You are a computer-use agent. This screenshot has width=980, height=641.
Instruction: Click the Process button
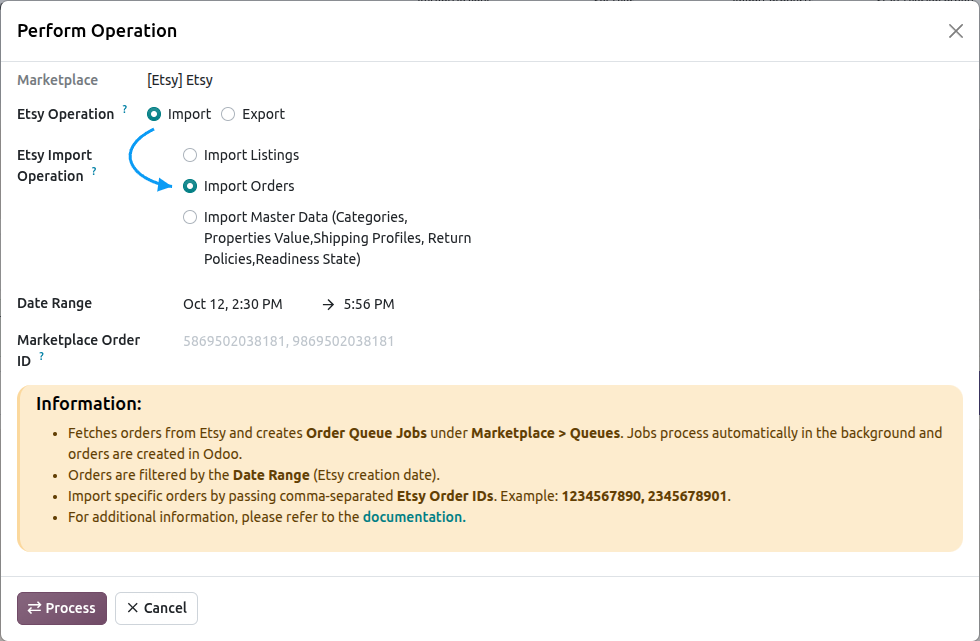(x=62, y=609)
